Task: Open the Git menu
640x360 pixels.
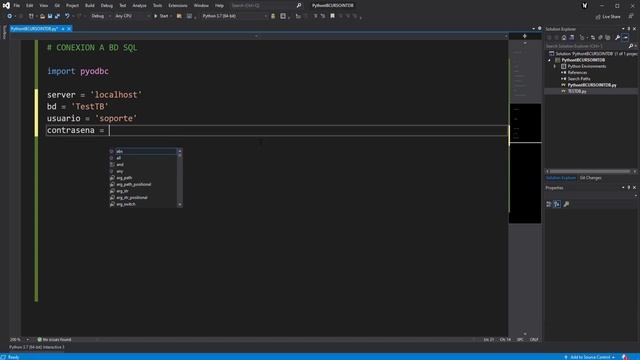Action: [57, 6]
